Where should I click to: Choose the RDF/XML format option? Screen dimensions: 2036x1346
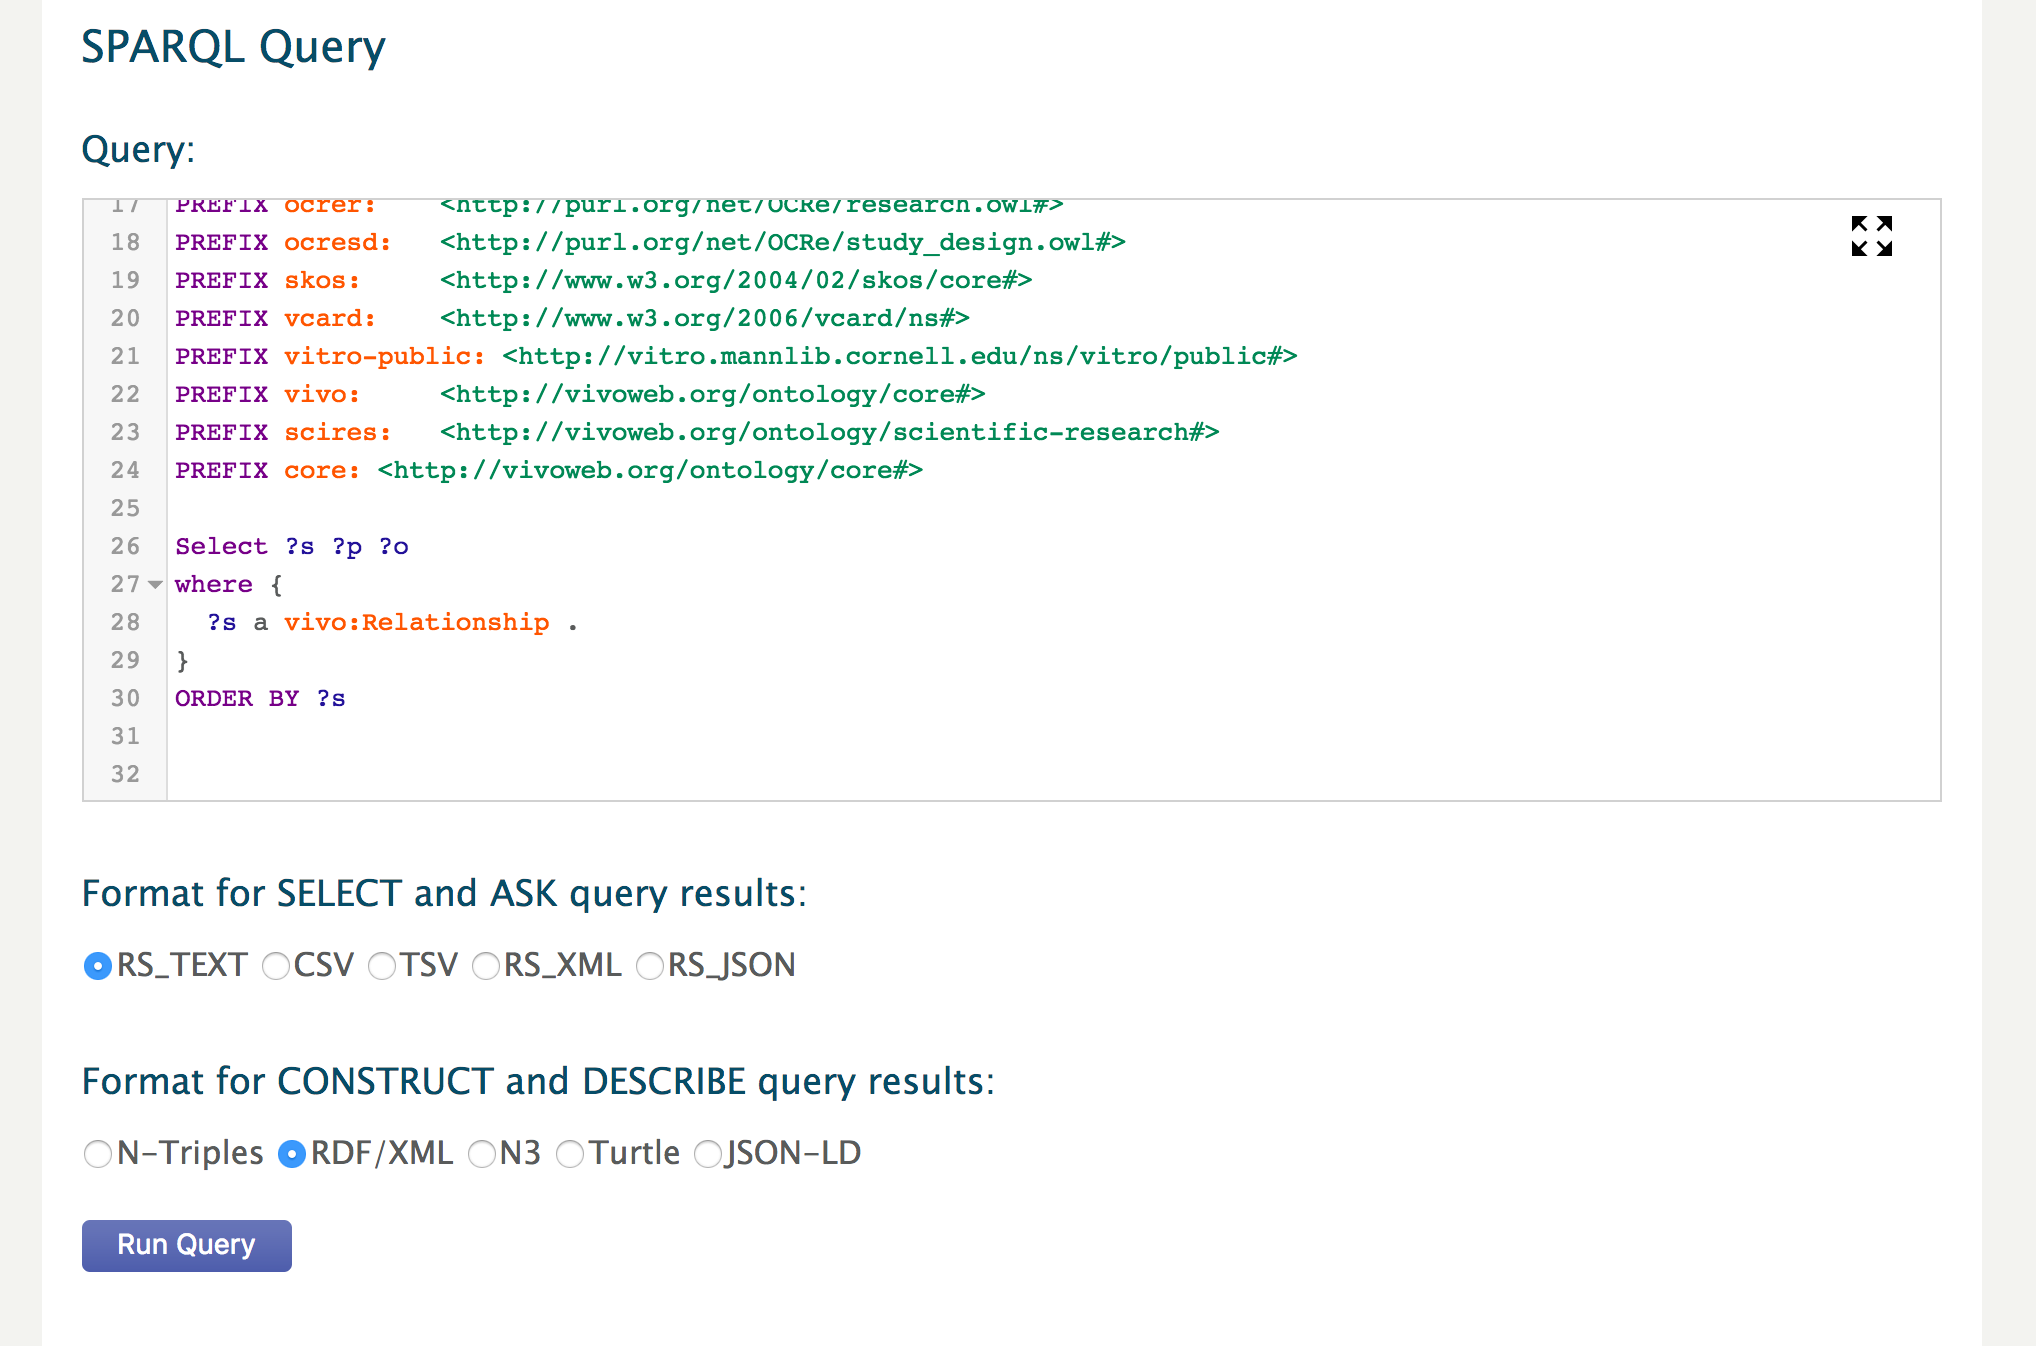[x=292, y=1154]
